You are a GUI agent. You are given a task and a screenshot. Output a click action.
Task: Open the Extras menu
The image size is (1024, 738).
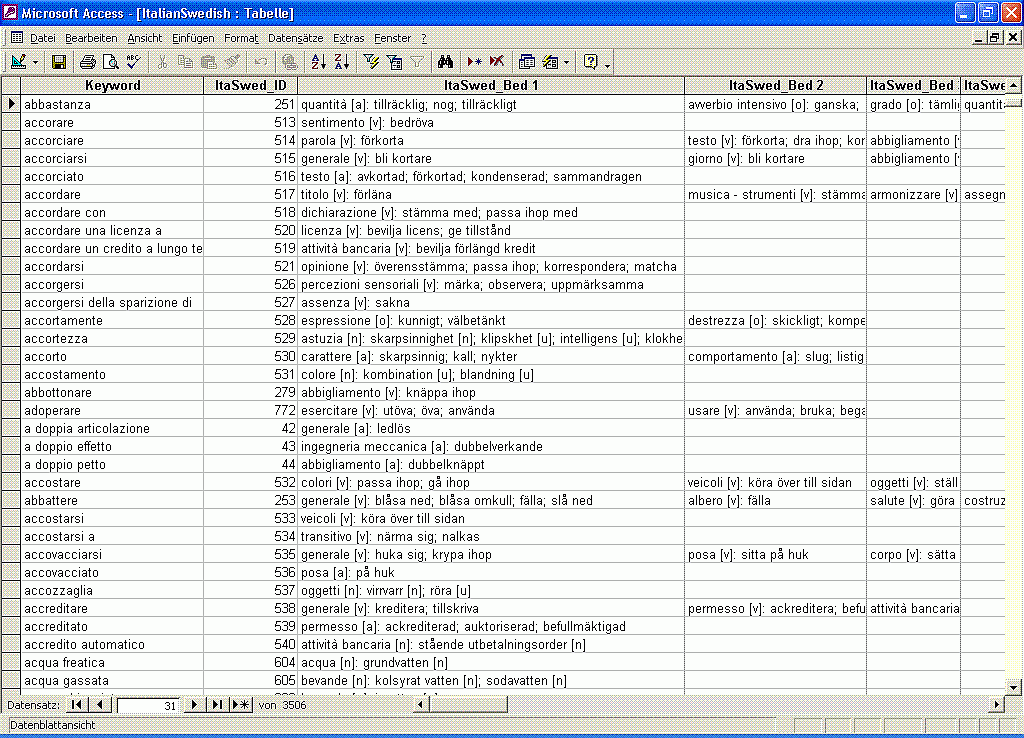tap(349, 39)
